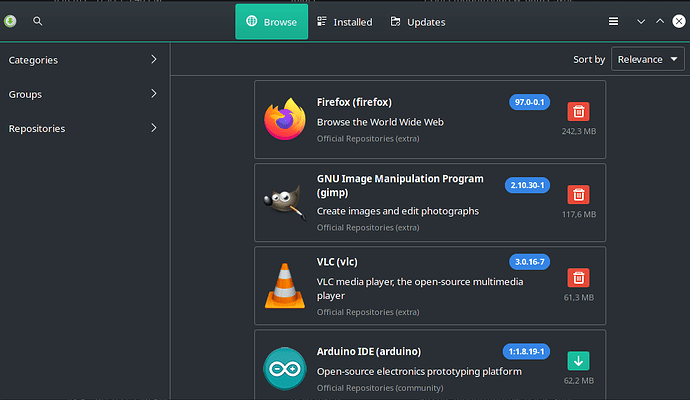The image size is (690, 400).
Task: Switch to the Installed tab
Action: pyautogui.click(x=345, y=22)
